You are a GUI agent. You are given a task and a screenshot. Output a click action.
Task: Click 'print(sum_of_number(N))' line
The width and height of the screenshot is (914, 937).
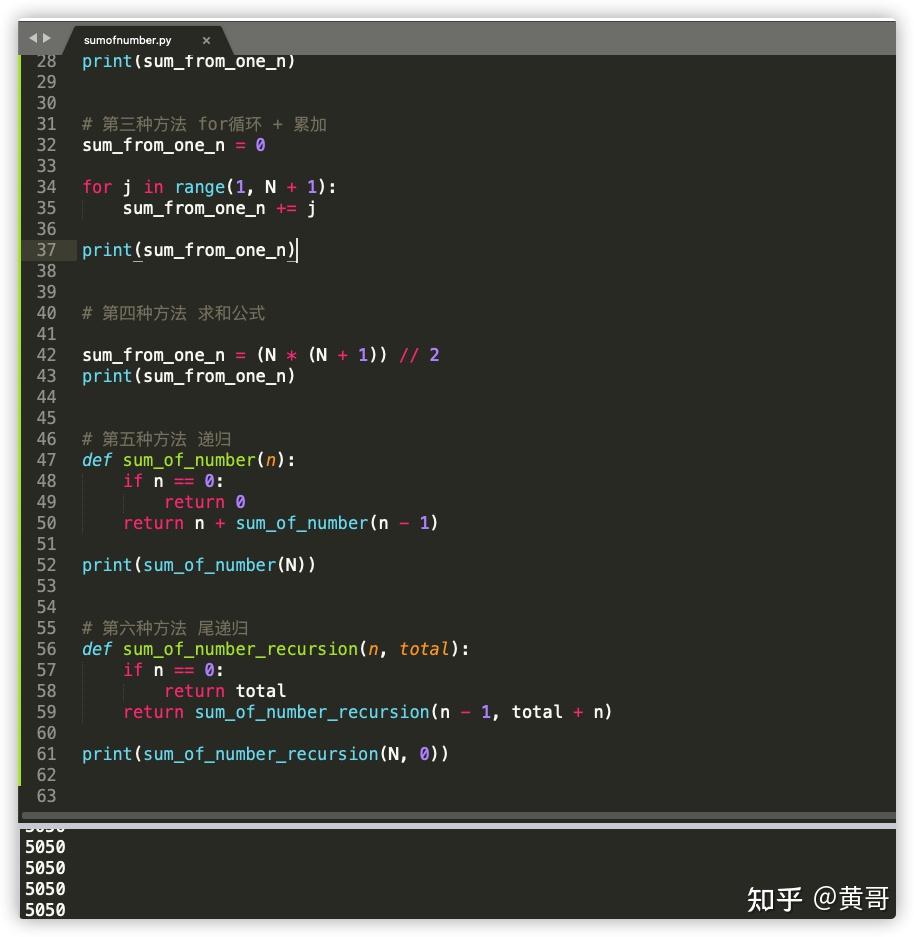pyautogui.click(x=198, y=565)
